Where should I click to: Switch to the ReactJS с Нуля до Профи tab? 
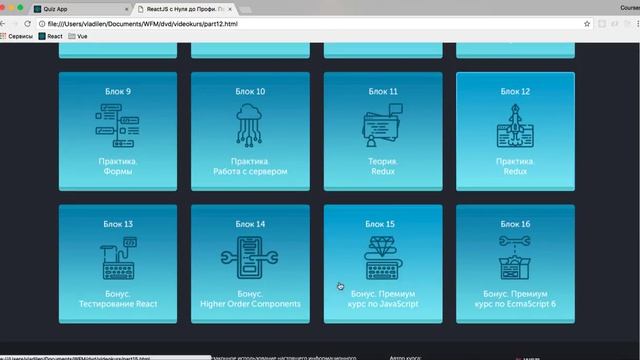click(184, 9)
